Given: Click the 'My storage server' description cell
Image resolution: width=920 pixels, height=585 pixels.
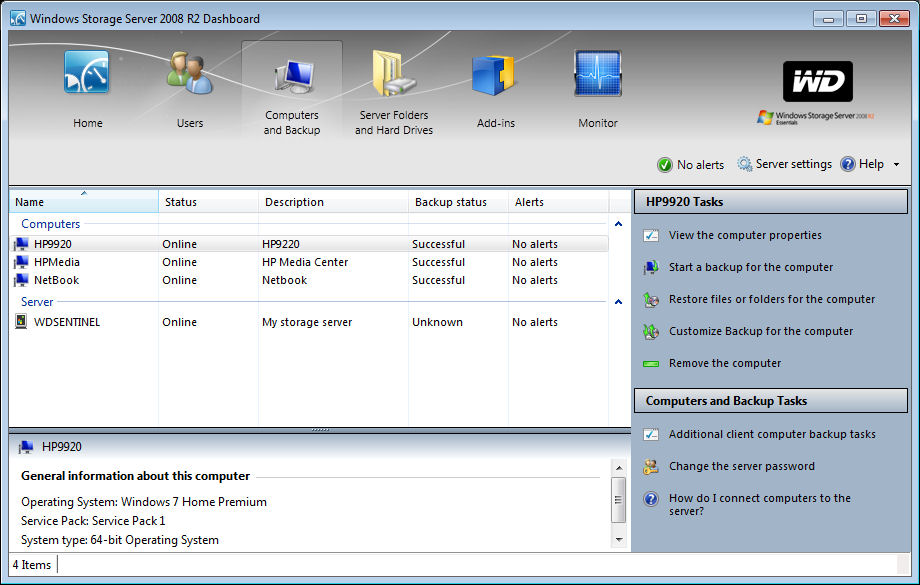Looking at the screenshot, I should click(307, 322).
